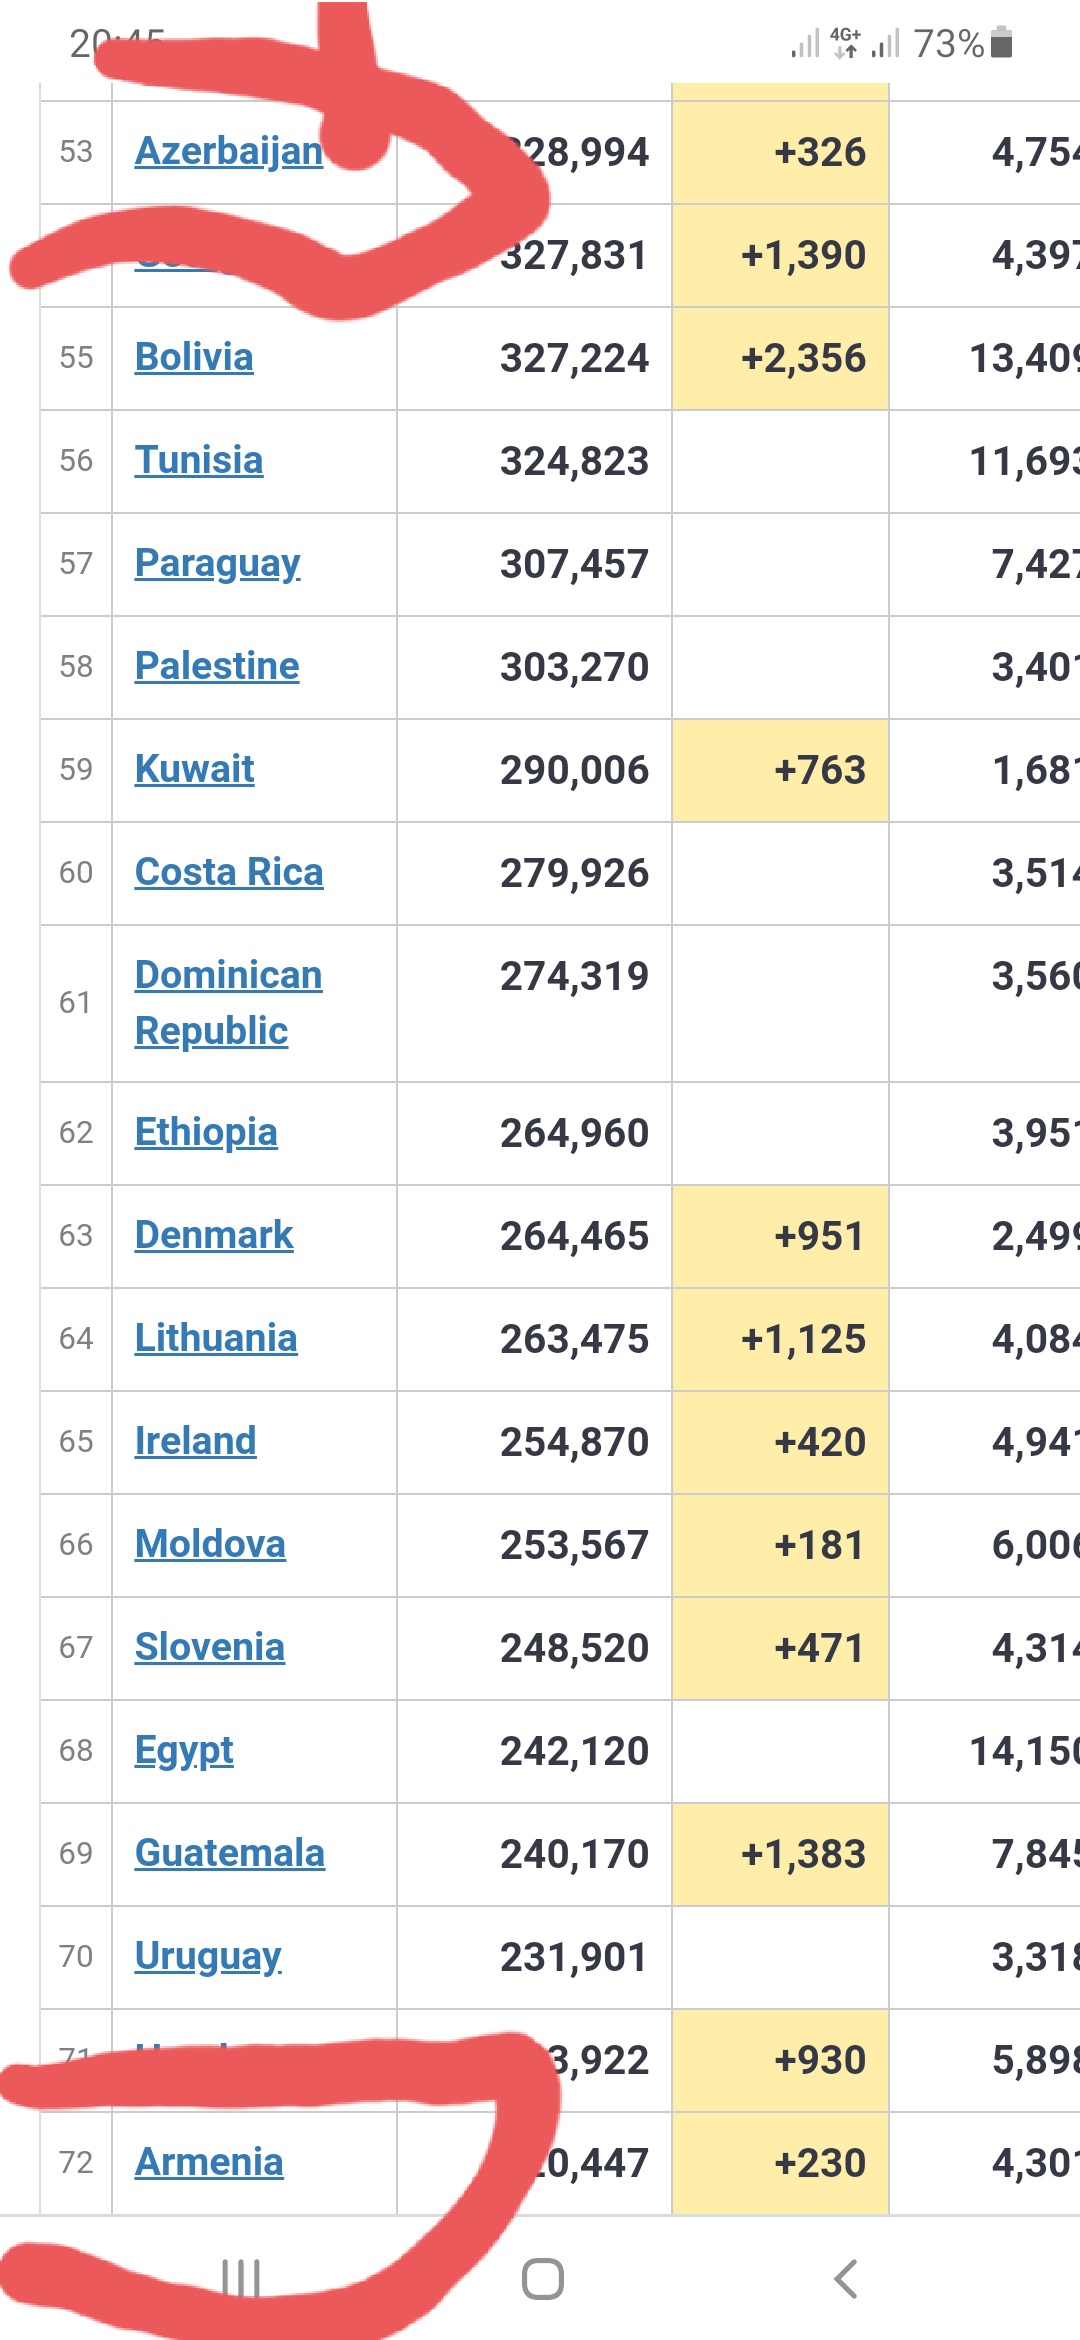Open the Azerbaijan country link

[x=228, y=151]
